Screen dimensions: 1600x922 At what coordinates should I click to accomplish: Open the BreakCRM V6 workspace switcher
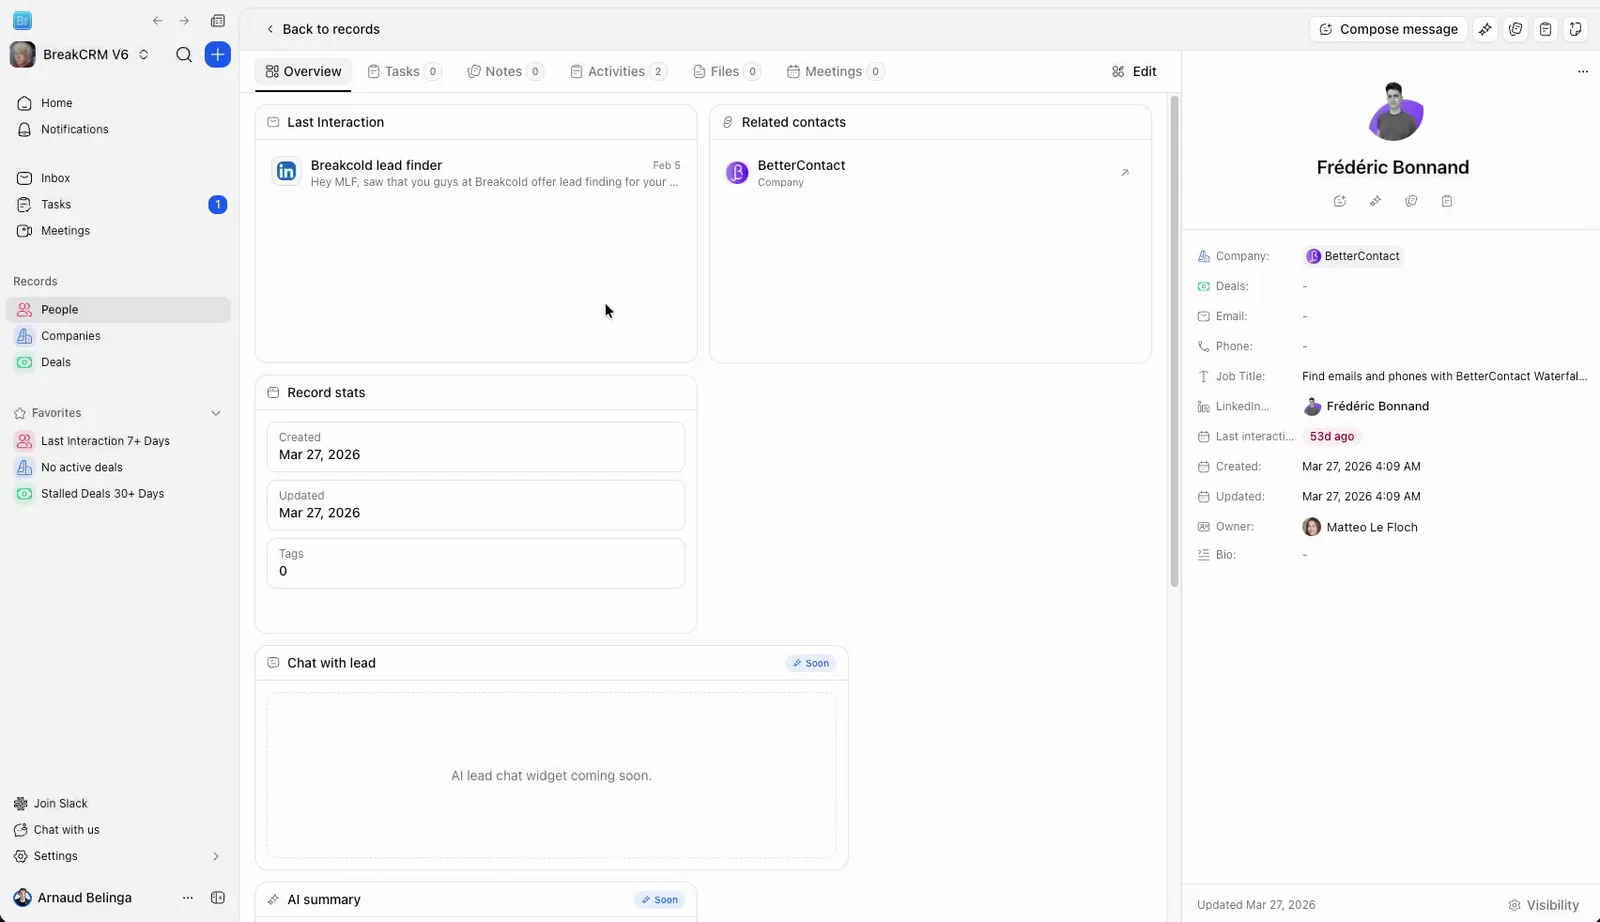pos(81,55)
